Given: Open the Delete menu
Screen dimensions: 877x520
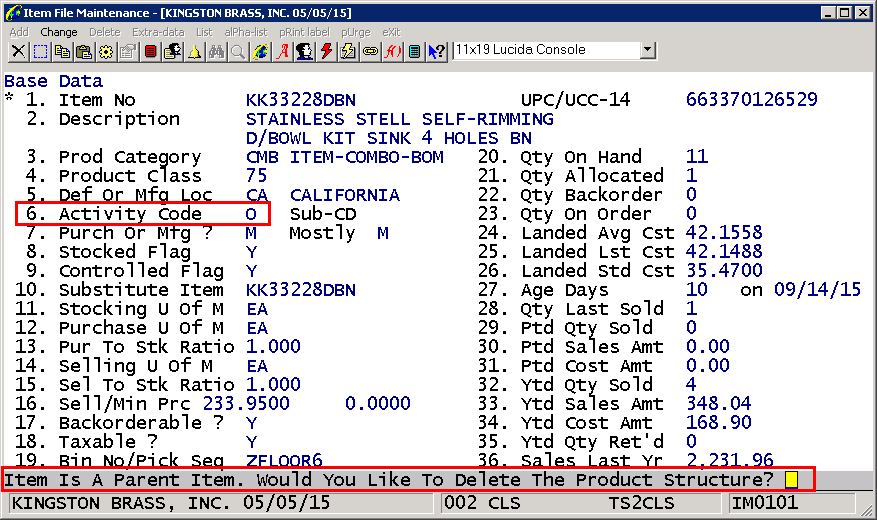Looking at the screenshot, I should 105,32.
